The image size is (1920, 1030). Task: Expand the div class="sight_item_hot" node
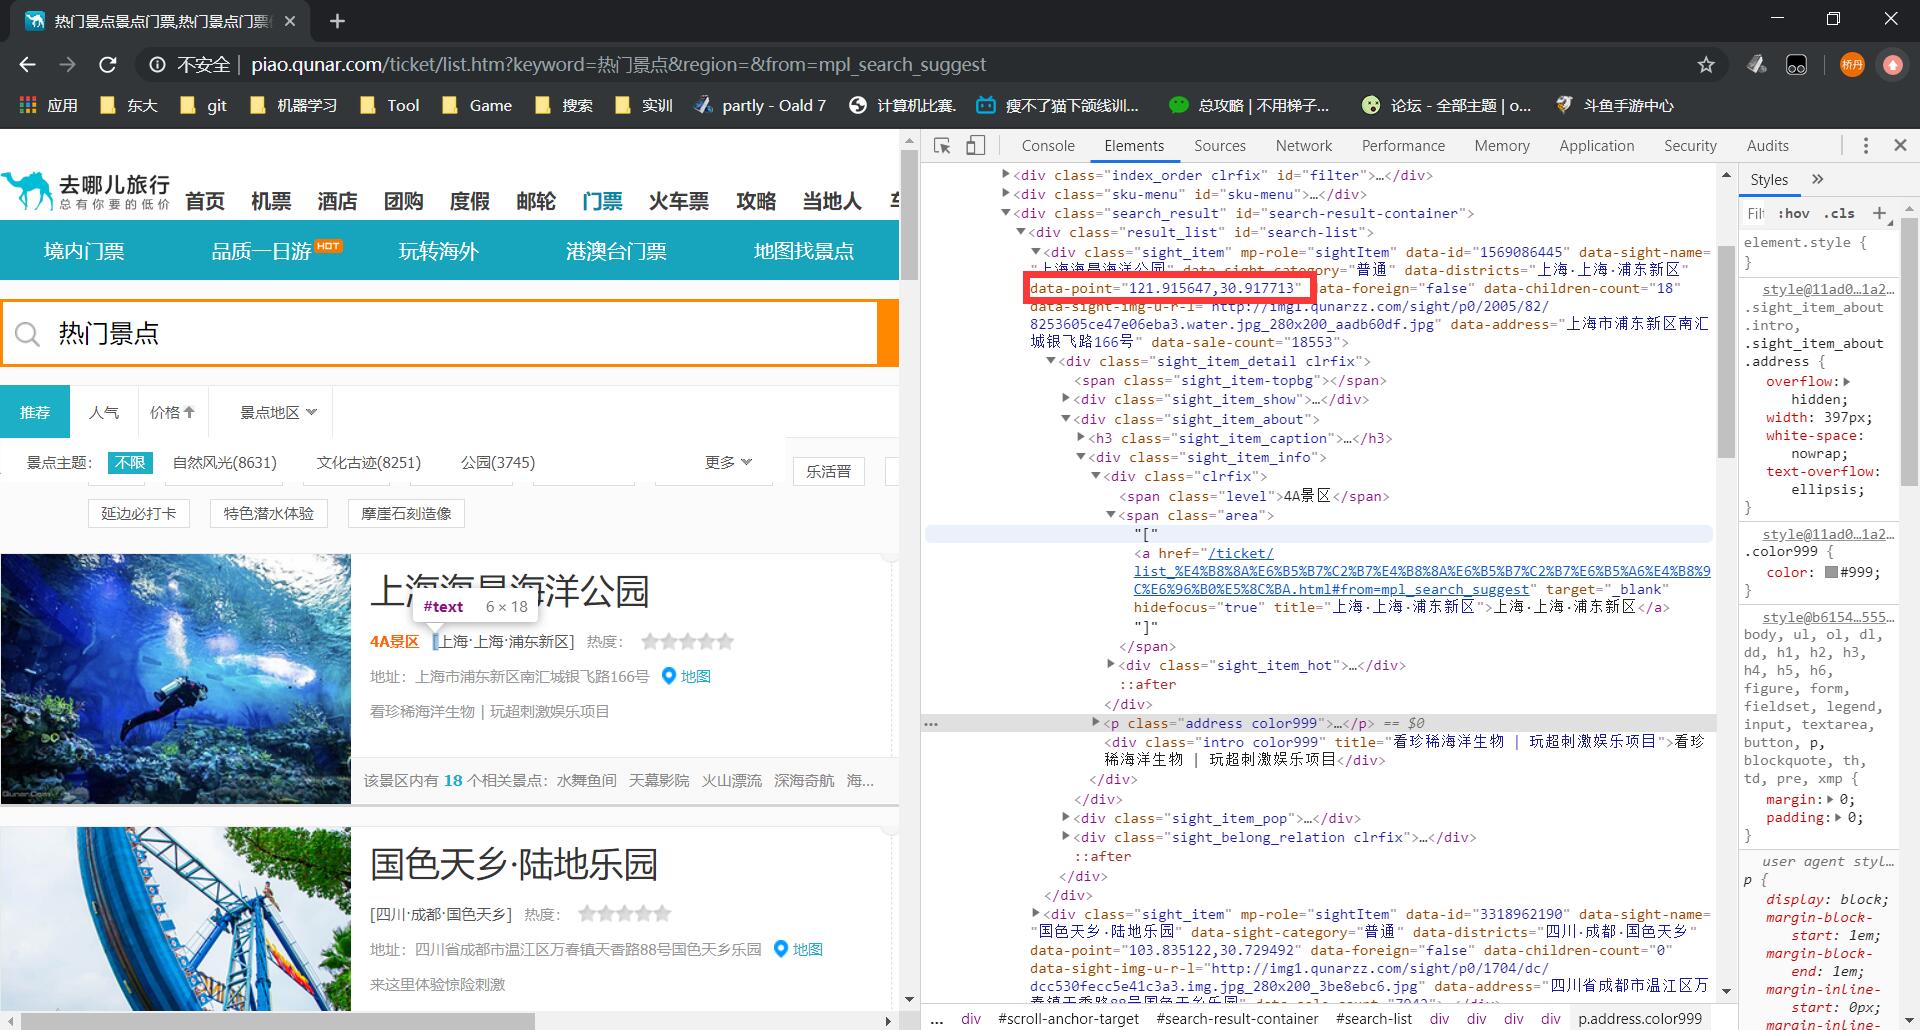click(x=1110, y=664)
